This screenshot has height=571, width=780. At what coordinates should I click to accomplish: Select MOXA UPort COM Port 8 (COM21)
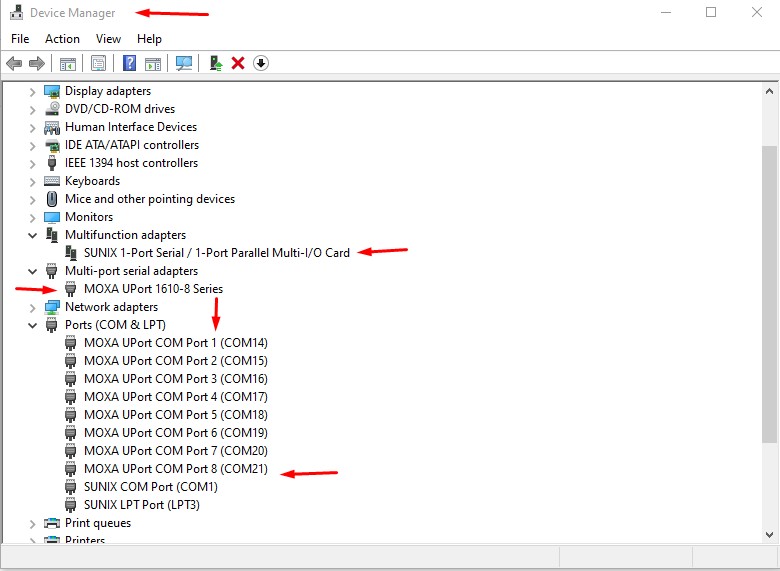click(176, 469)
